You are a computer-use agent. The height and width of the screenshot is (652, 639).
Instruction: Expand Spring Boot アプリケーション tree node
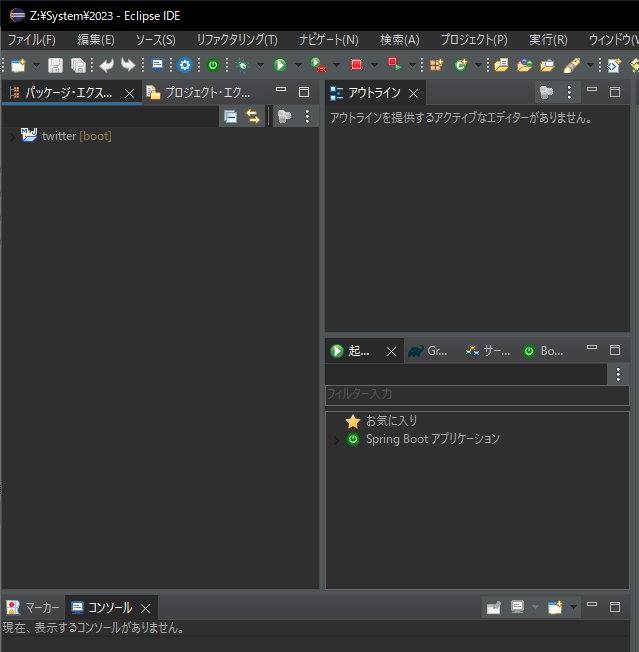336,440
